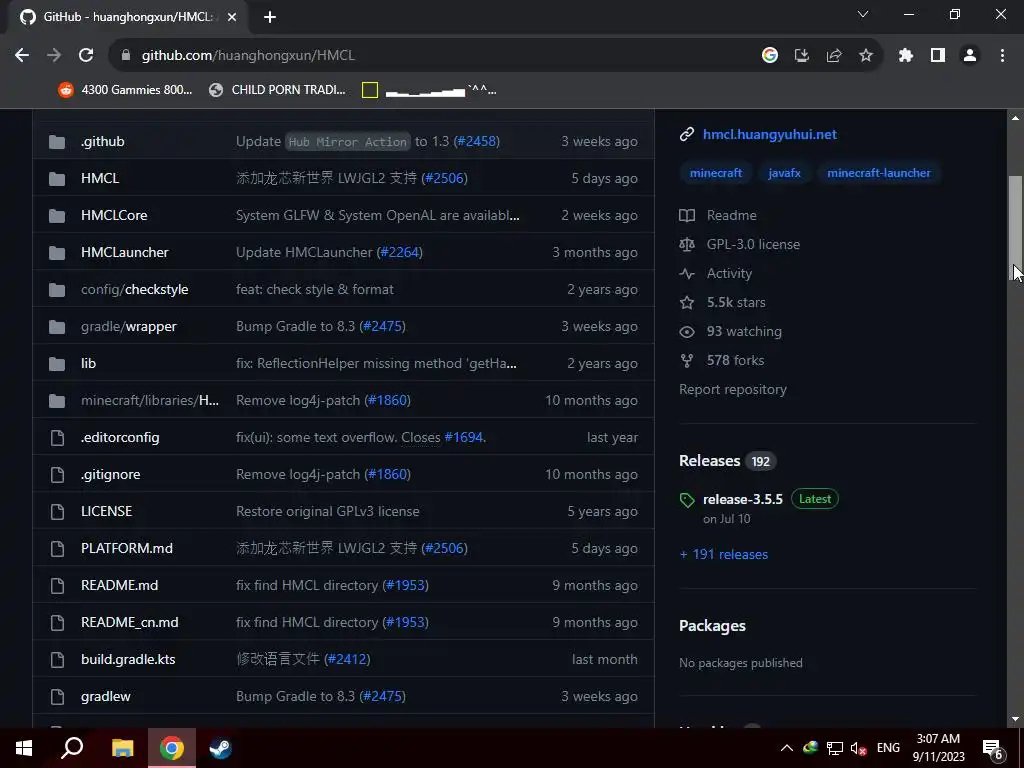Click the file icon beside LICENSE

57,511
